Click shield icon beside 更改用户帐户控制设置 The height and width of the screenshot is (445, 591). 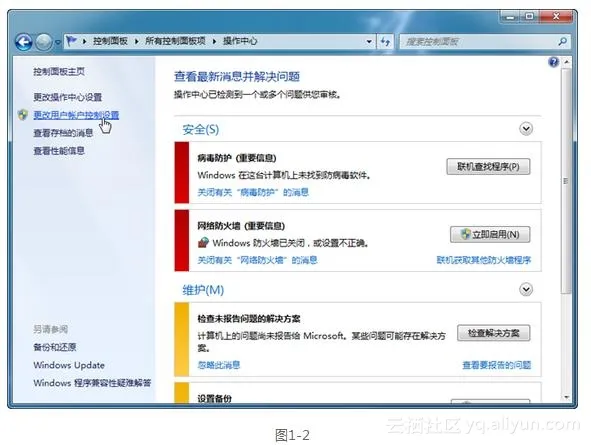(x=23, y=115)
